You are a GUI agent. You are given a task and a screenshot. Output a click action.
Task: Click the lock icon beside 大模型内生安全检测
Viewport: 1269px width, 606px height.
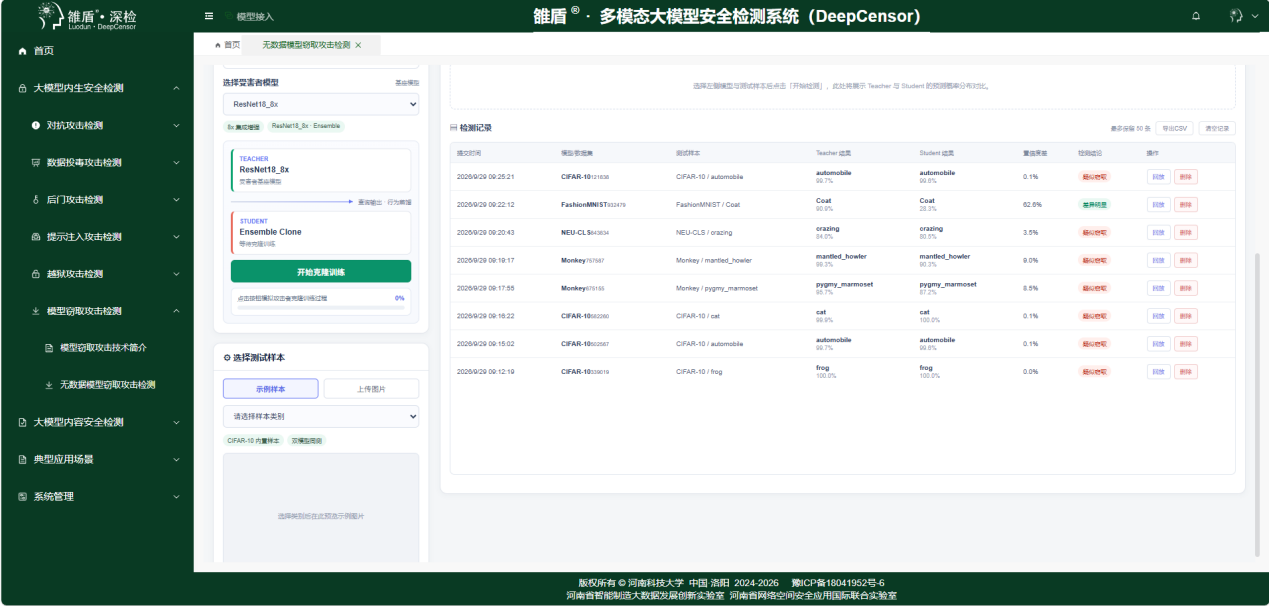pos(23,88)
